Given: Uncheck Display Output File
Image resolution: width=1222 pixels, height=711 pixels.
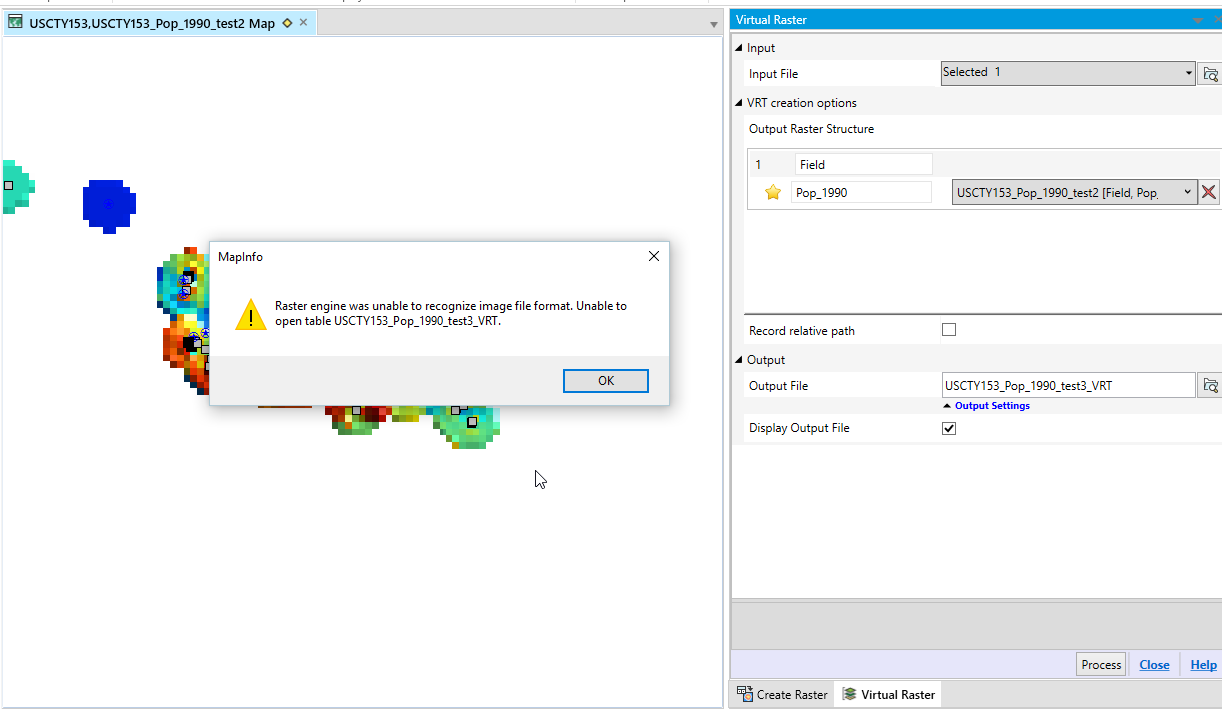Looking at the screenshot, I should coord(948,427).
